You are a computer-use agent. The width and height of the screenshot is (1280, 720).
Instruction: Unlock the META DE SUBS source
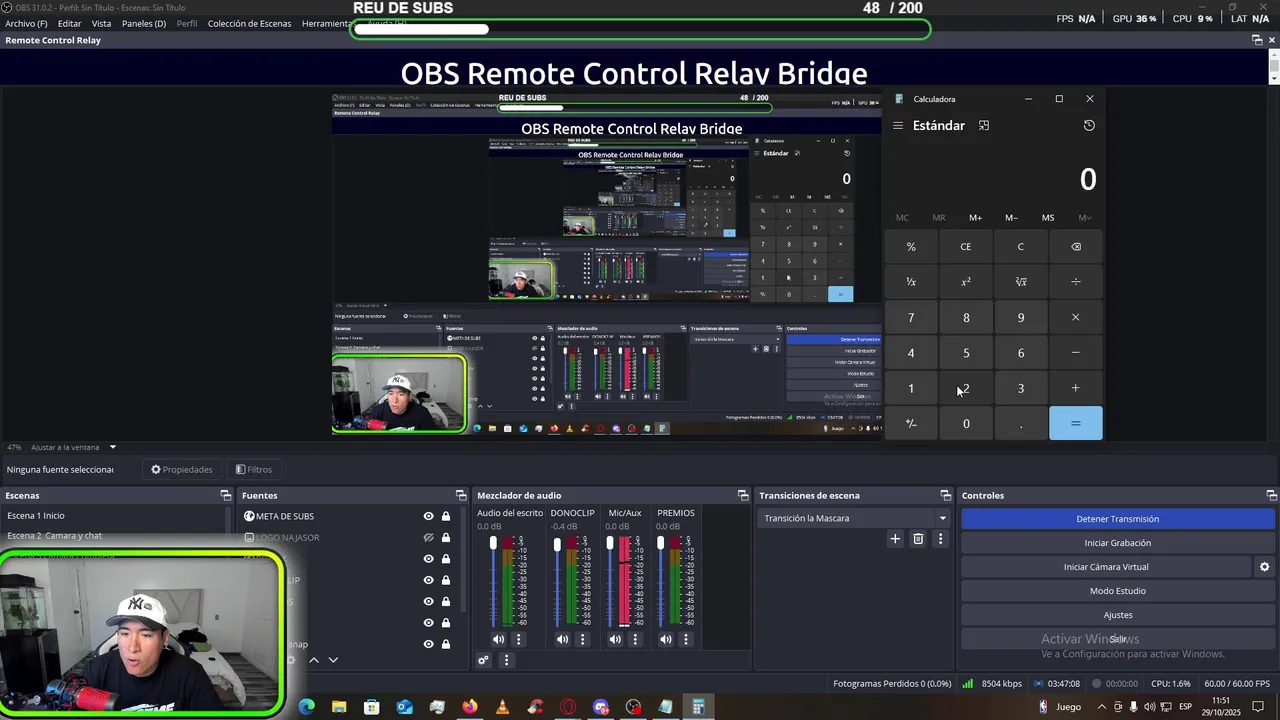click(446, 516)
